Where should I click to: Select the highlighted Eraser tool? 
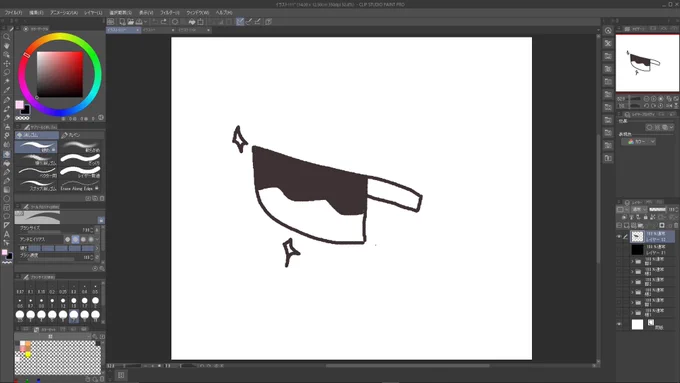point(7,154)
